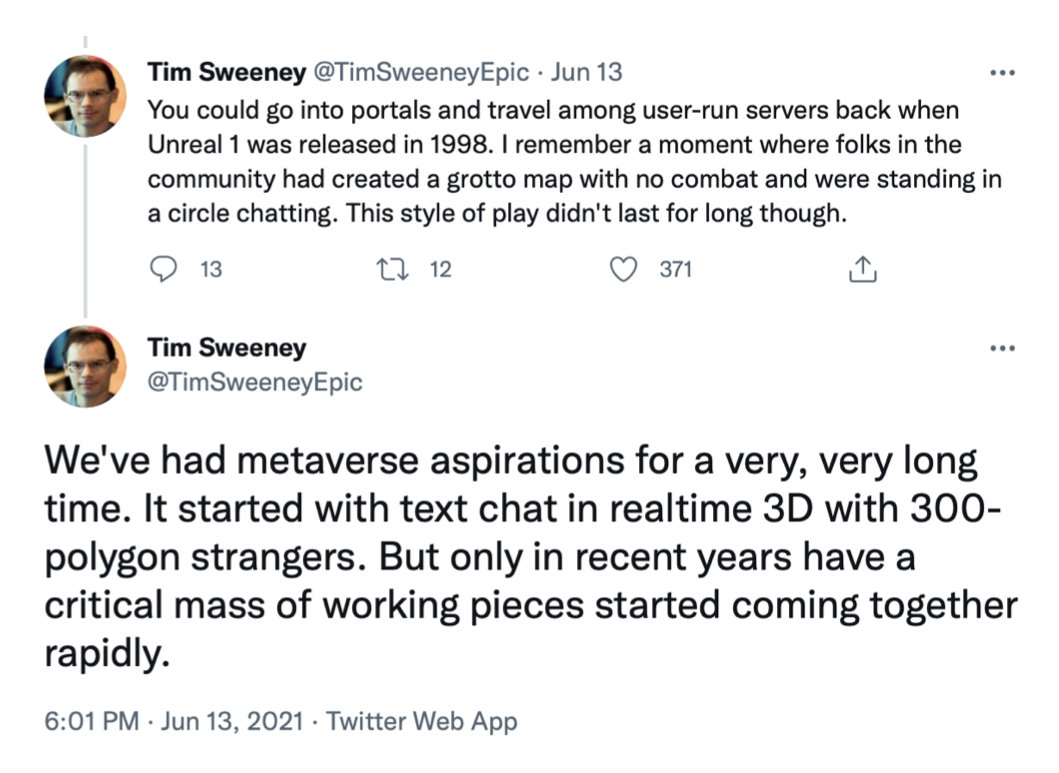Open the Tim Sweeney name link in the top tweet
Viewport: 1059px width, 773px height.
pos(226,72)
